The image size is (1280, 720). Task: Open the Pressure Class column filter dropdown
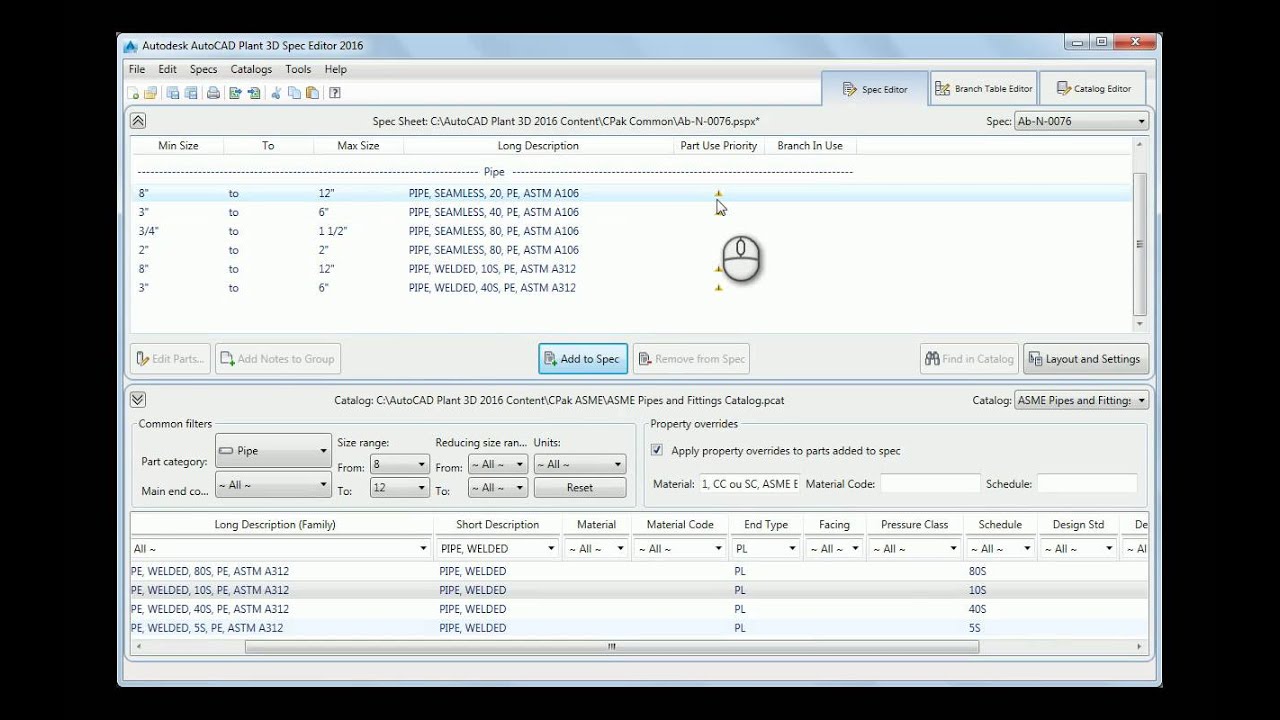tap(914, 549)
